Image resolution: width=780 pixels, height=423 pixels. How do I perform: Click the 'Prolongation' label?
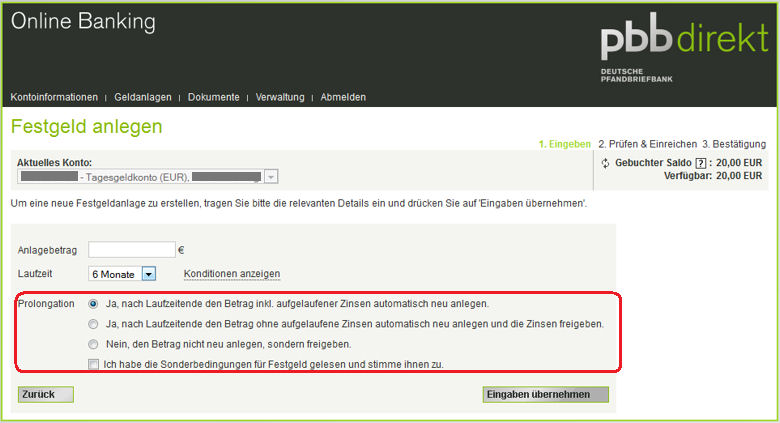46,304
